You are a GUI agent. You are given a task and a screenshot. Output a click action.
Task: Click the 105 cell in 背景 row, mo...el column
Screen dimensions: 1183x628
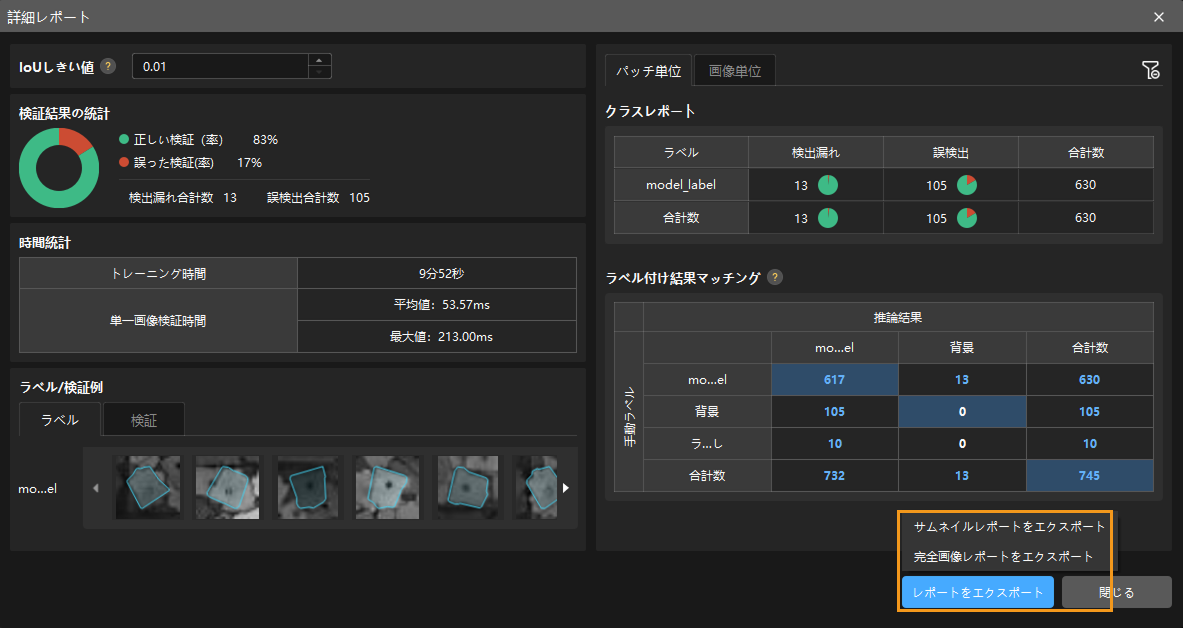tap(834, 411)
